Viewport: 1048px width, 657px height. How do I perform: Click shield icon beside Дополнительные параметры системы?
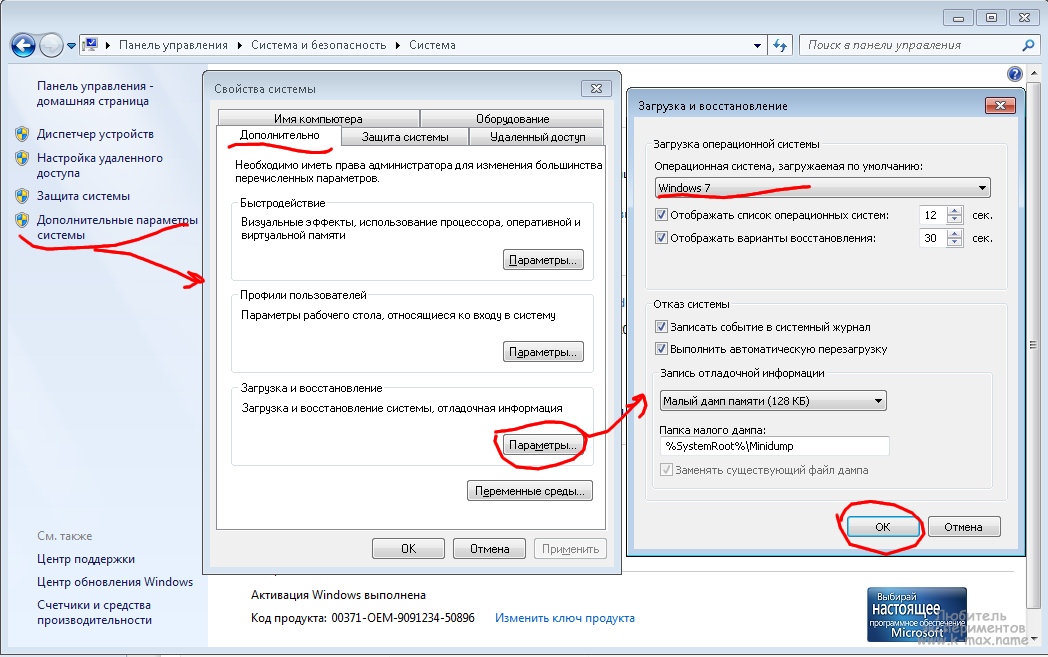point(22,220)
